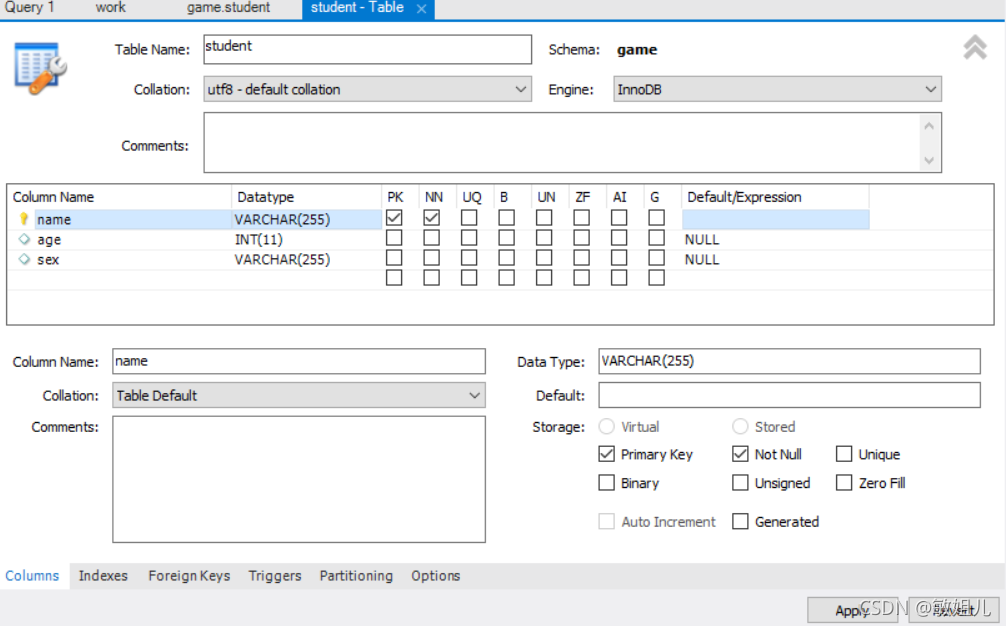Click the column Comments text area

pyautogui.click(x=299, y=479)
